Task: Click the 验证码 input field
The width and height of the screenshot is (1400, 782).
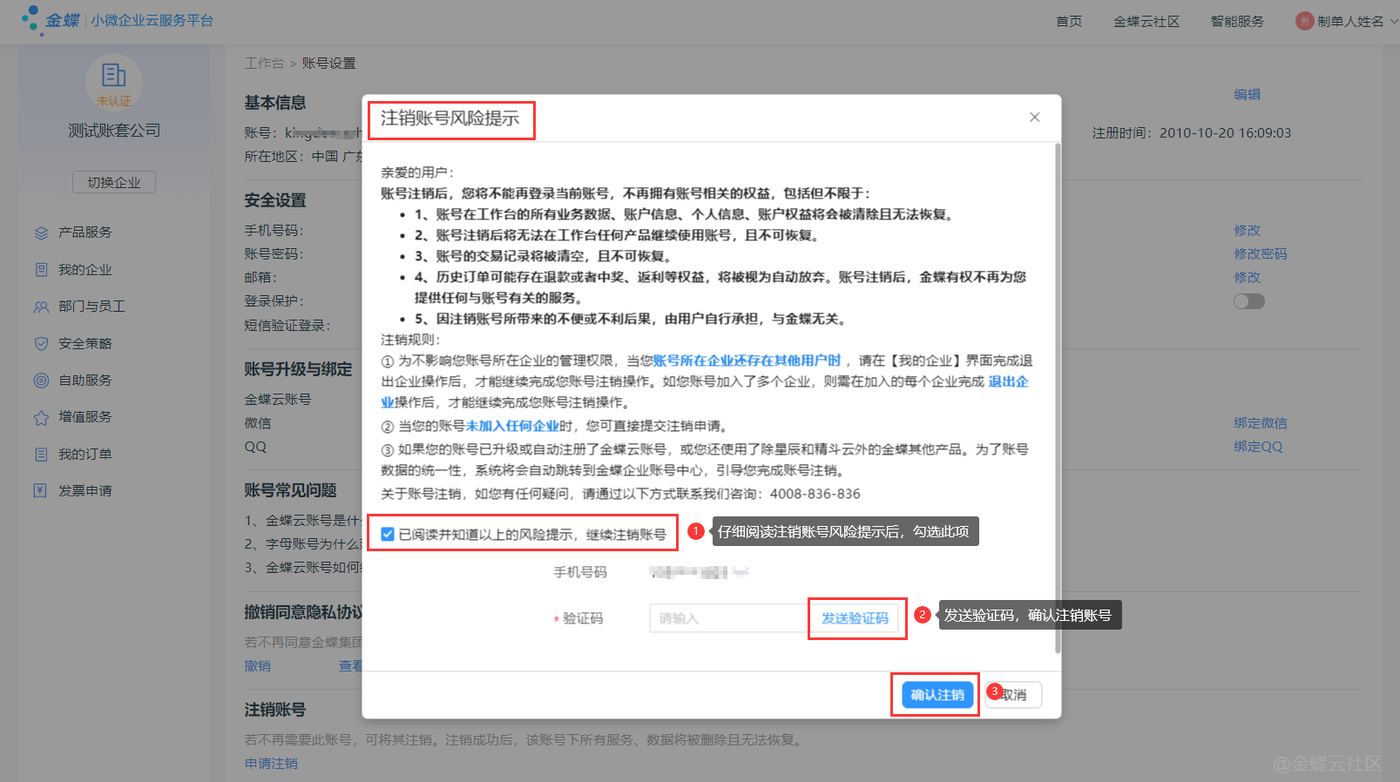Action: (728, 618)
